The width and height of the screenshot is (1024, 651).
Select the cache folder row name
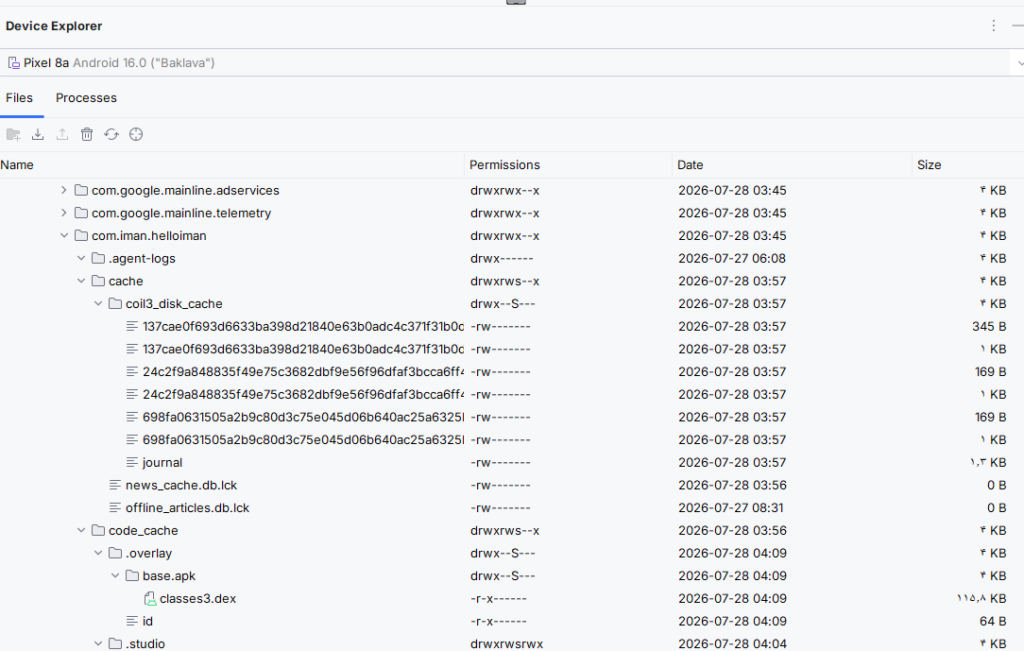(126, 281)
